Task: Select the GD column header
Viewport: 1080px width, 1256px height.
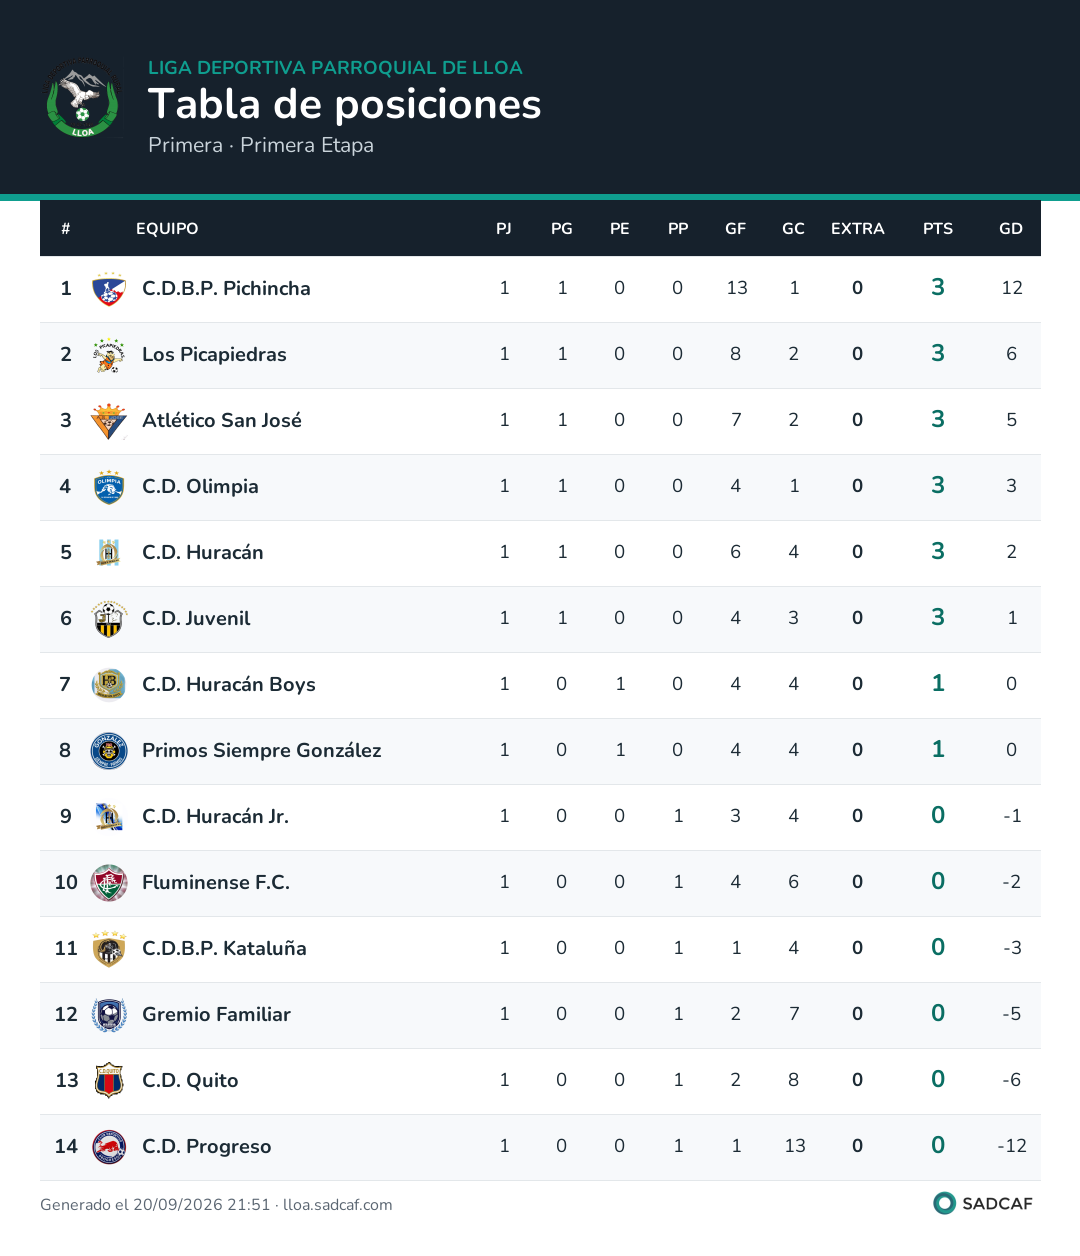Action: [1011, 229]
